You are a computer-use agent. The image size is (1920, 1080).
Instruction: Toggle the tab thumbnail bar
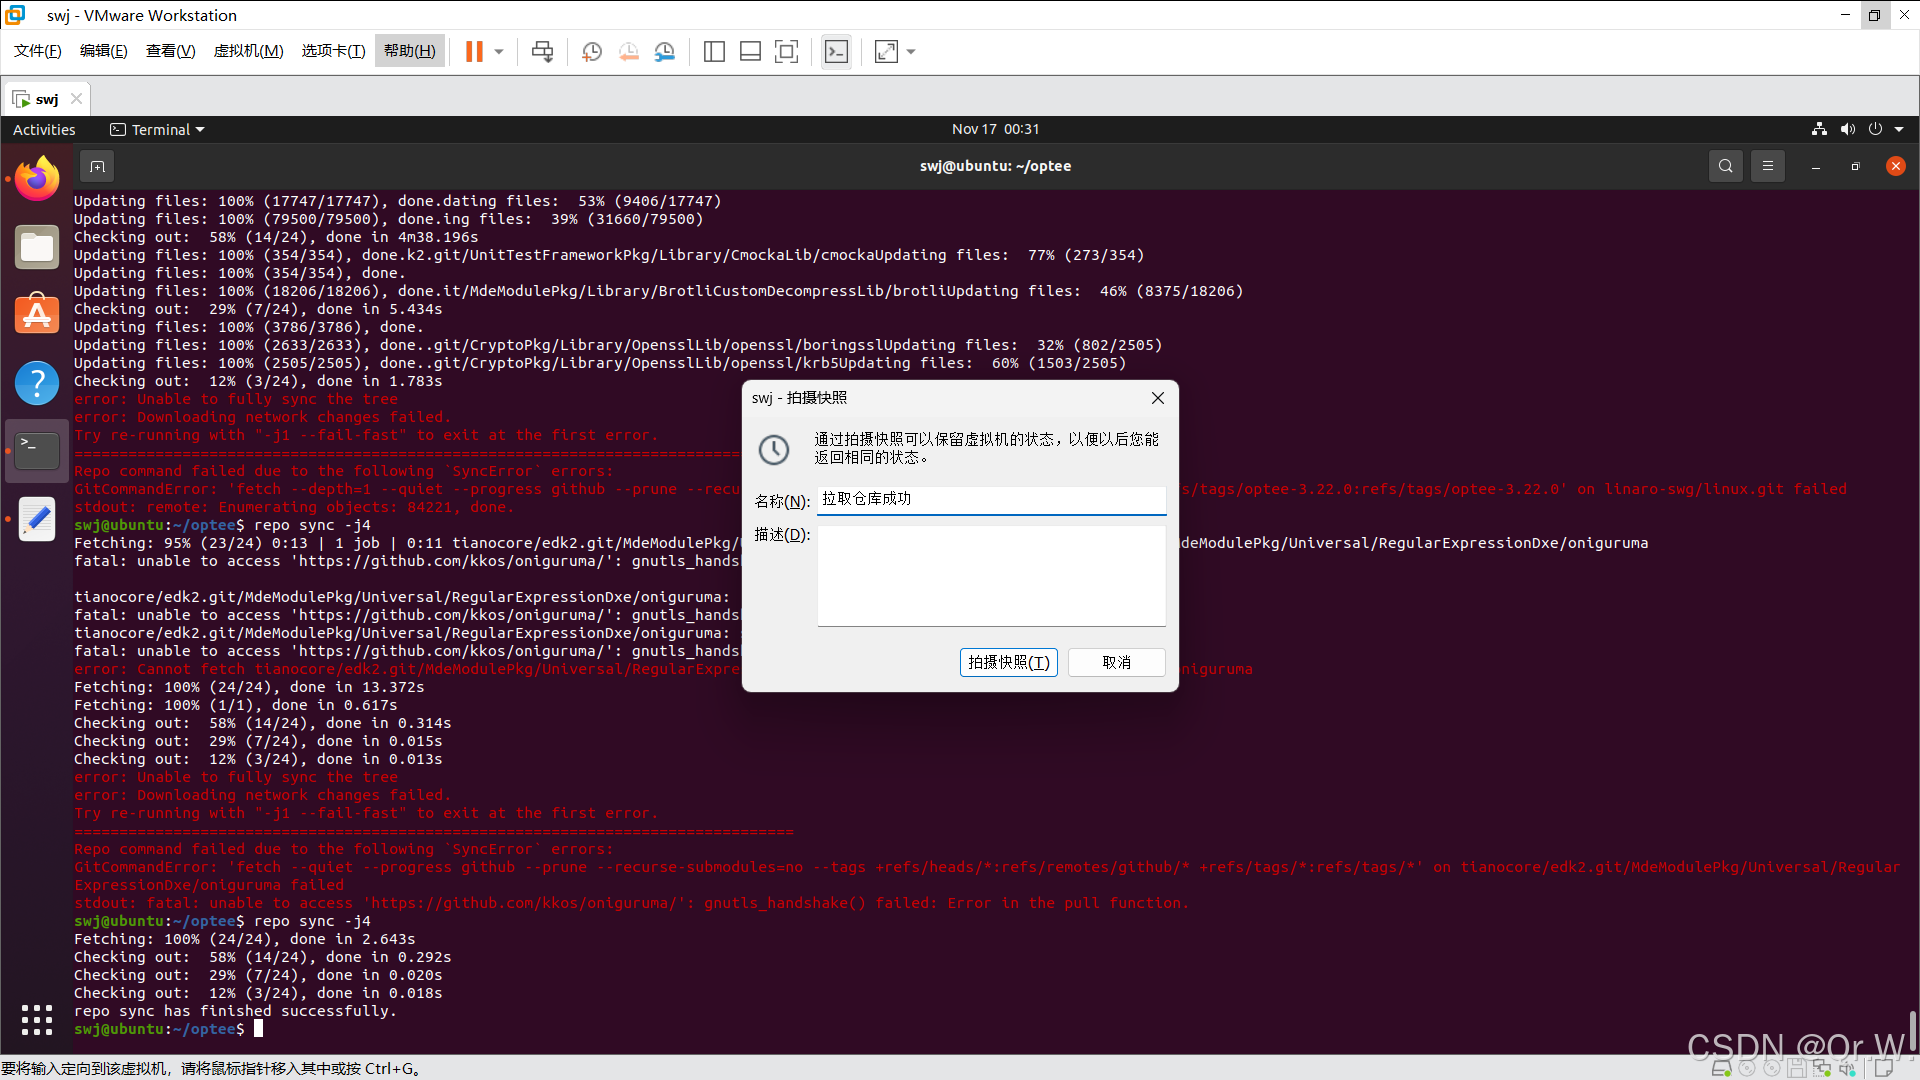tap(750, 51)
